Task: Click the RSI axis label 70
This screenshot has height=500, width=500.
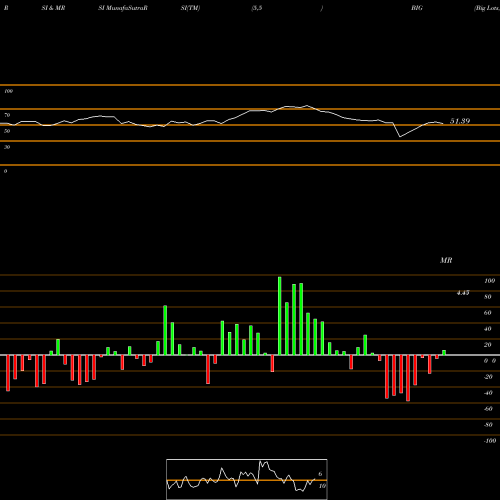Action: pyautogui.click(x=7, y=115)
